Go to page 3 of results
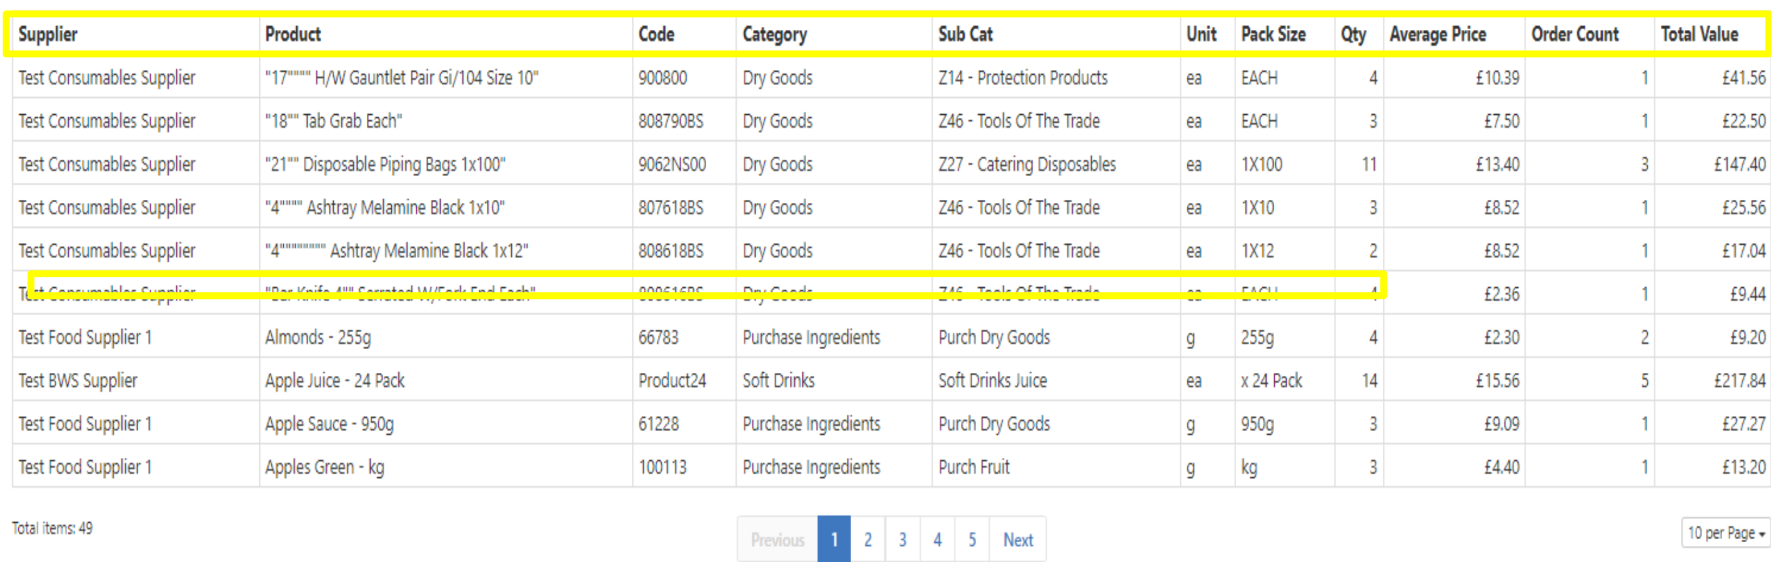The image size is (1777, 562). 903,539
